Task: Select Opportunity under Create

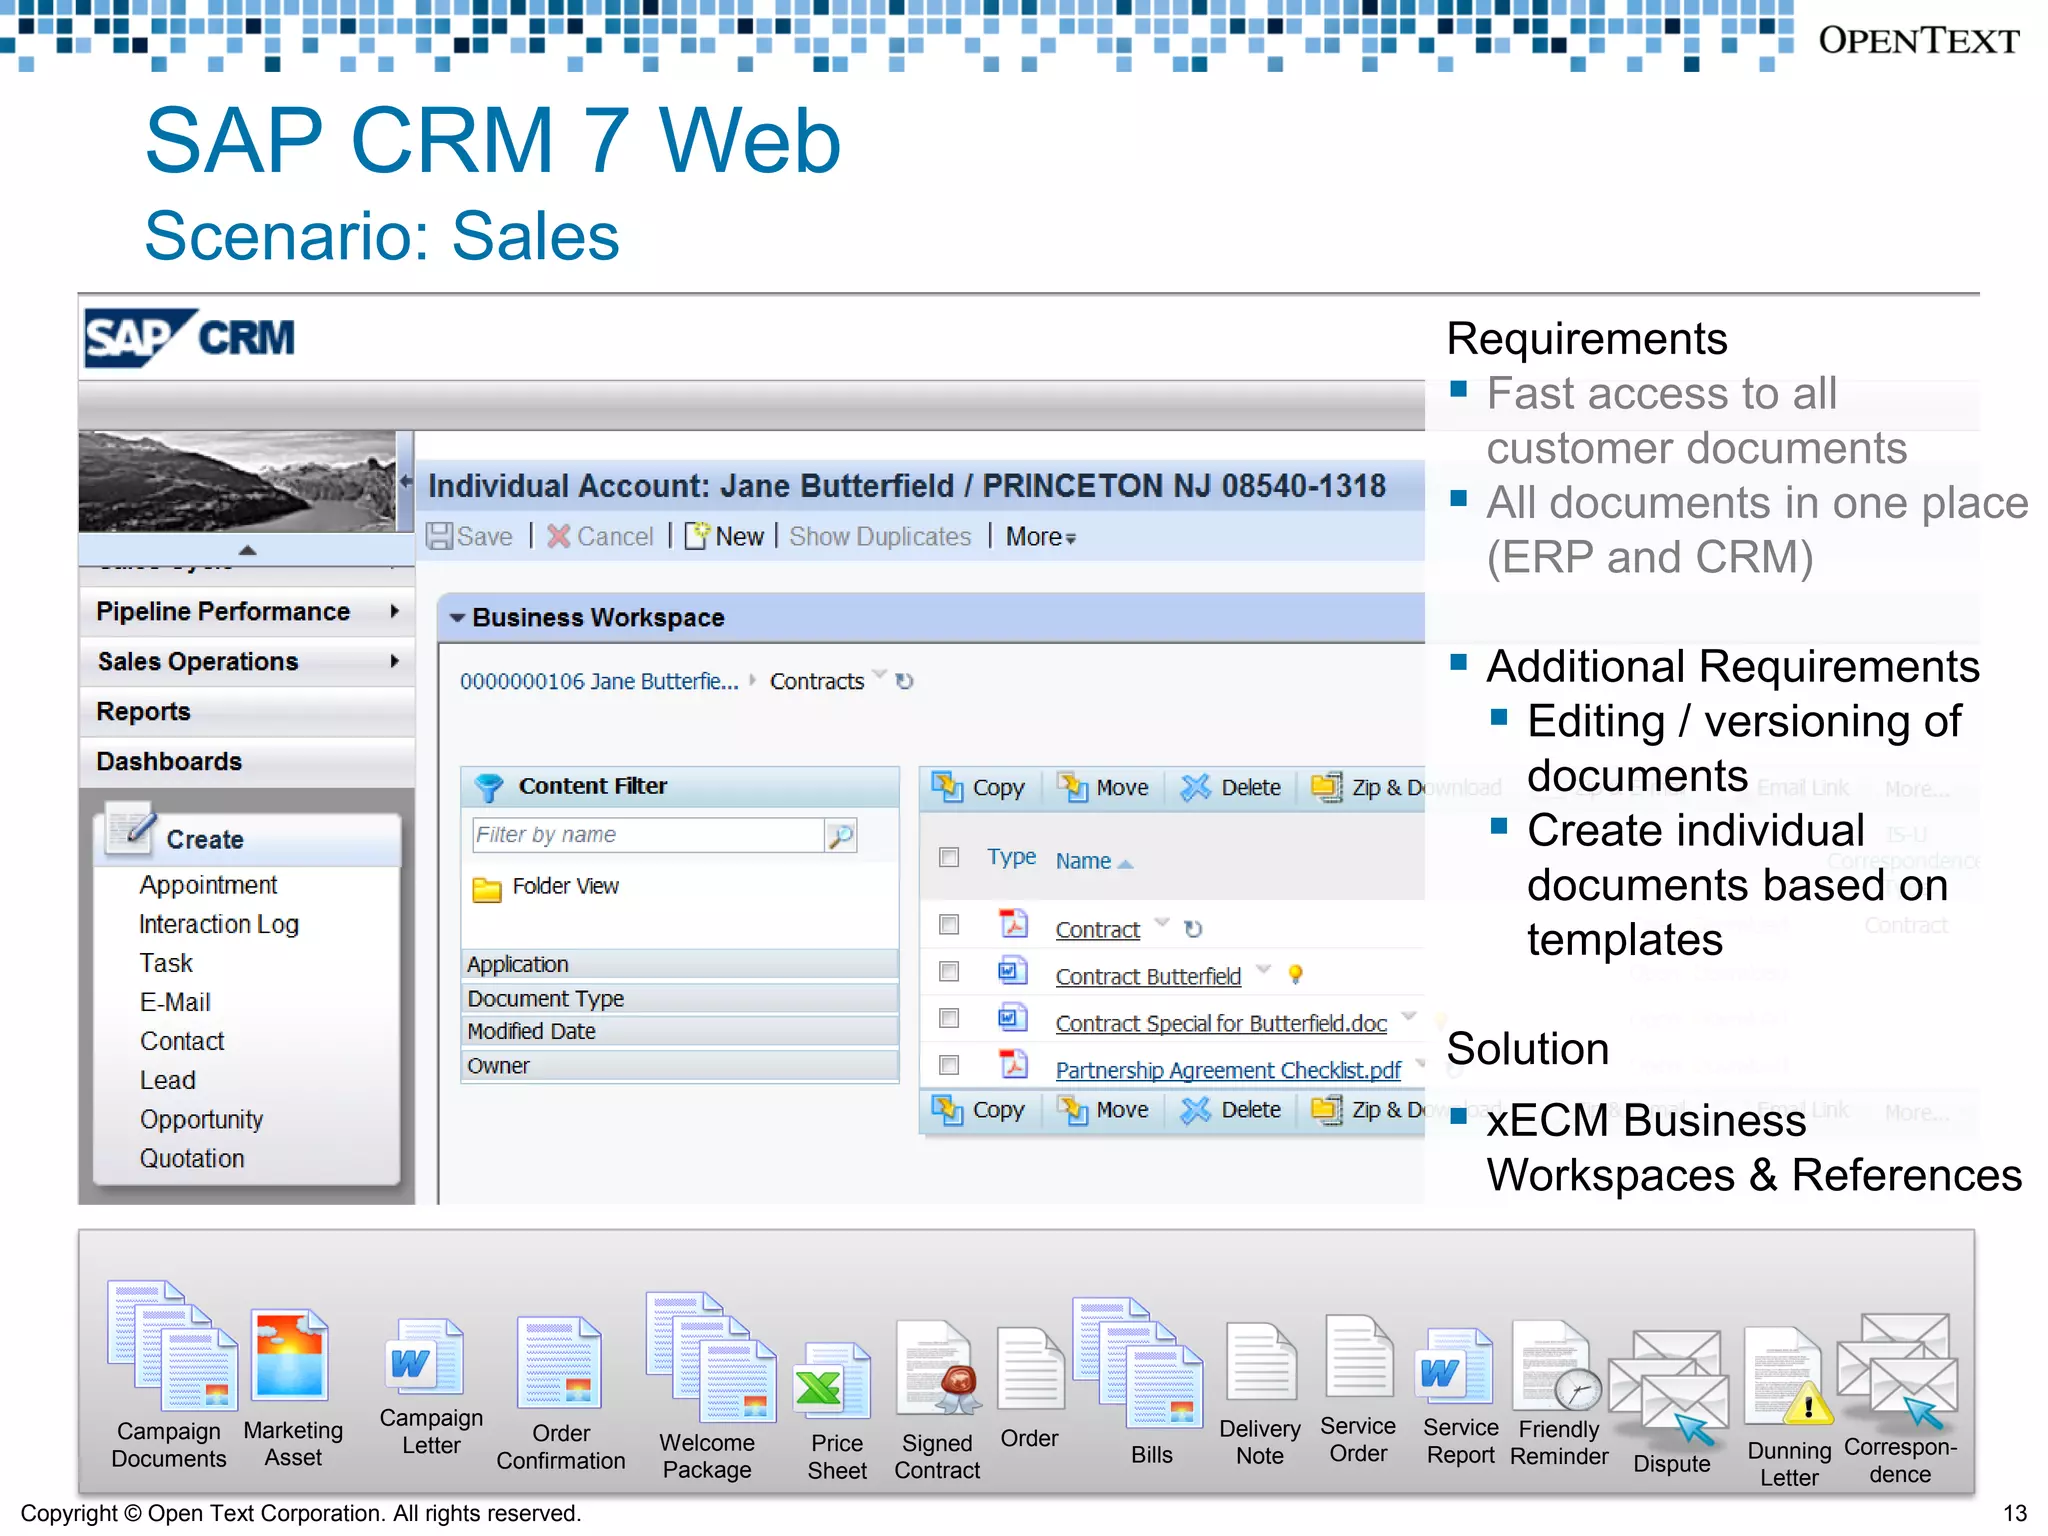Action: coord(201,1119)
